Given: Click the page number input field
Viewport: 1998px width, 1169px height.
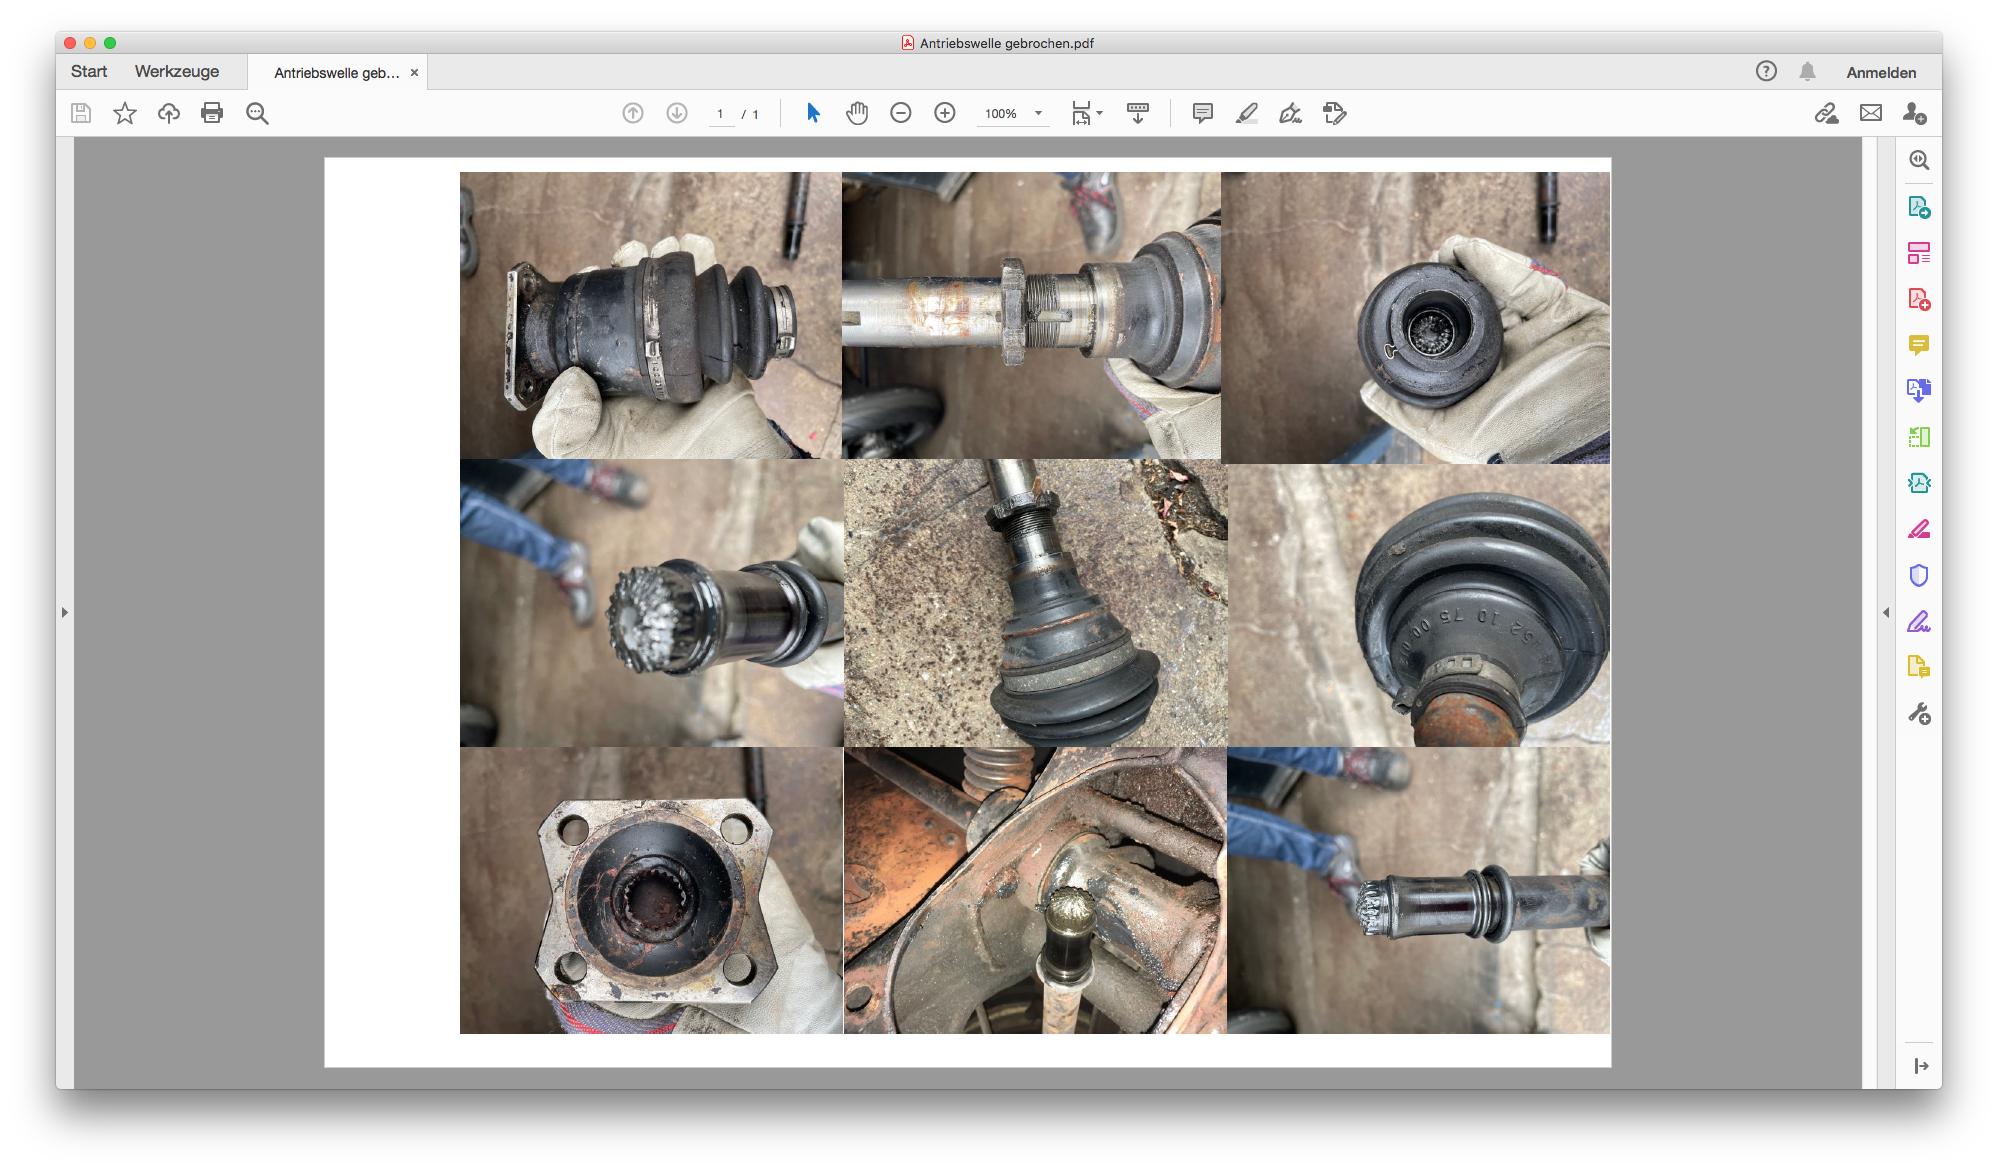Looking at the screenshot, I should [x=720, y=114].
